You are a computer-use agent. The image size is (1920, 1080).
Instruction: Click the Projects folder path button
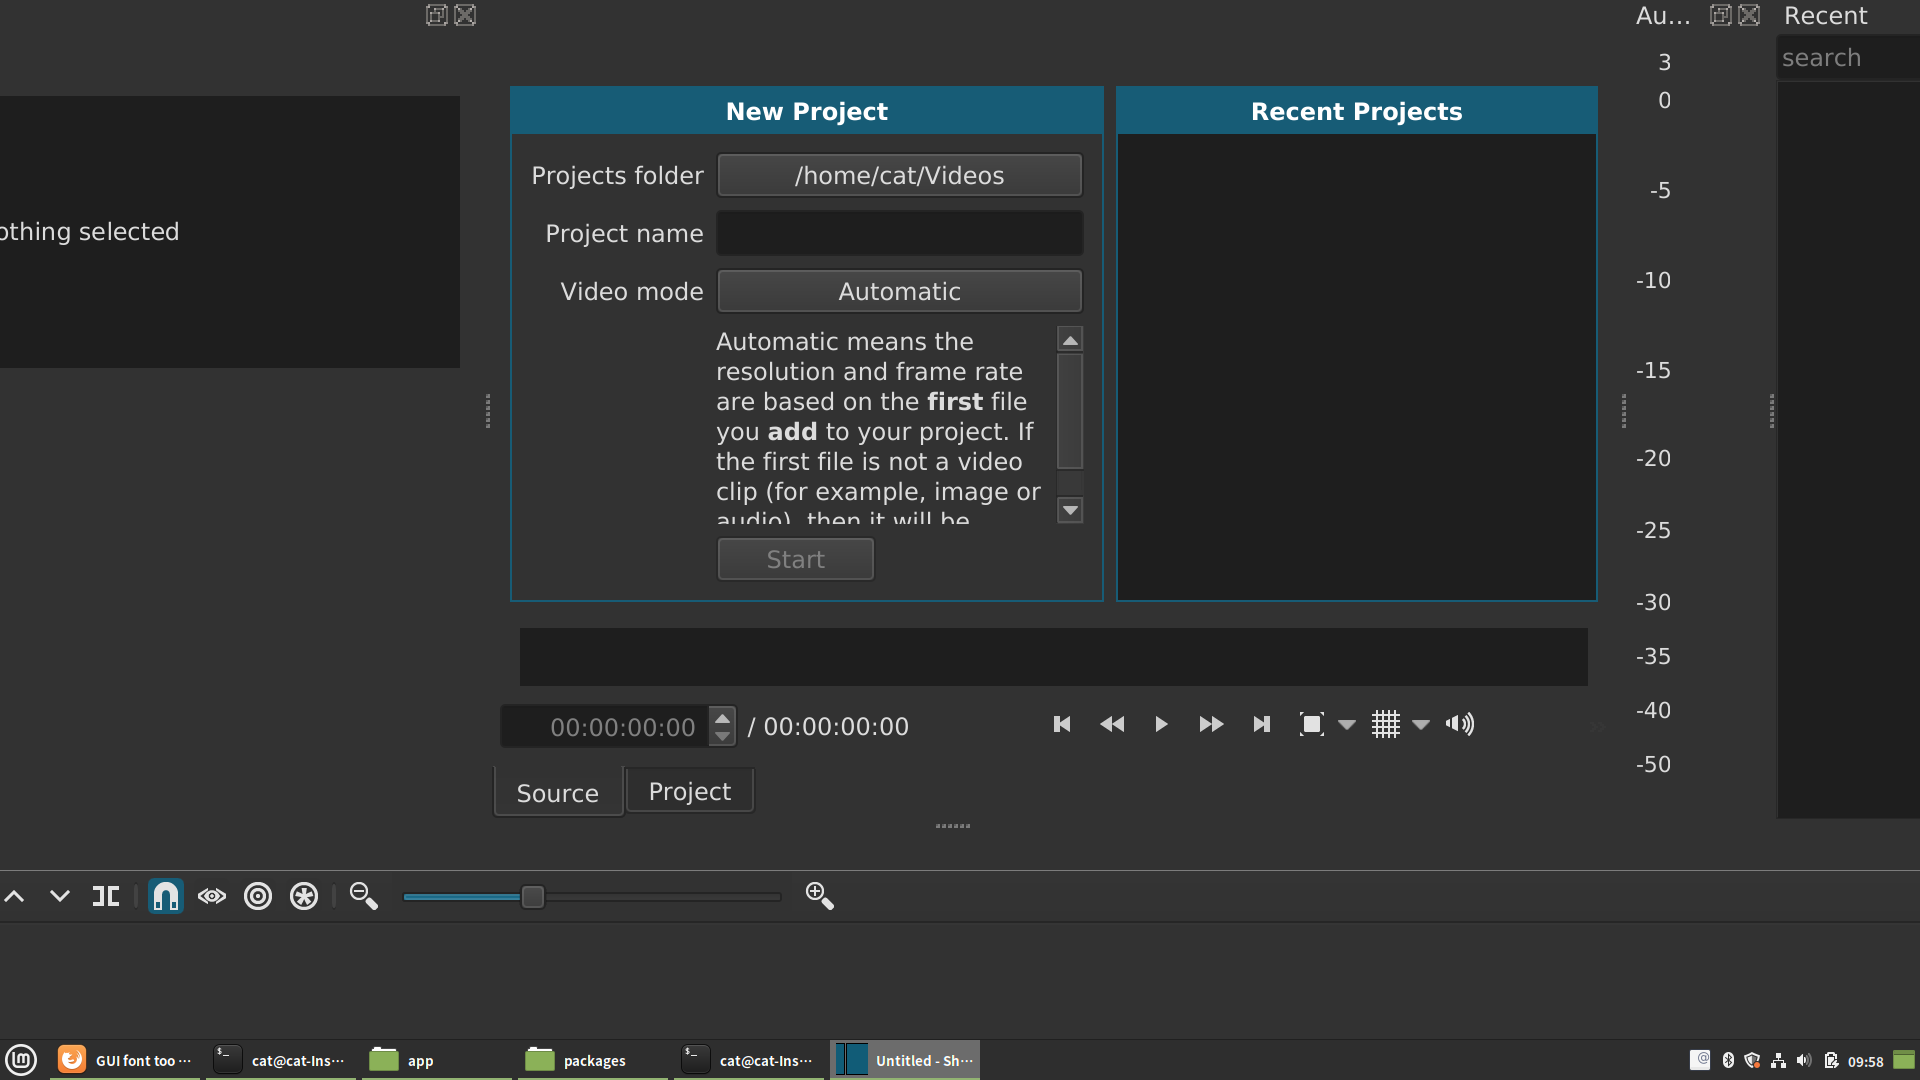(x=898, y=175)
